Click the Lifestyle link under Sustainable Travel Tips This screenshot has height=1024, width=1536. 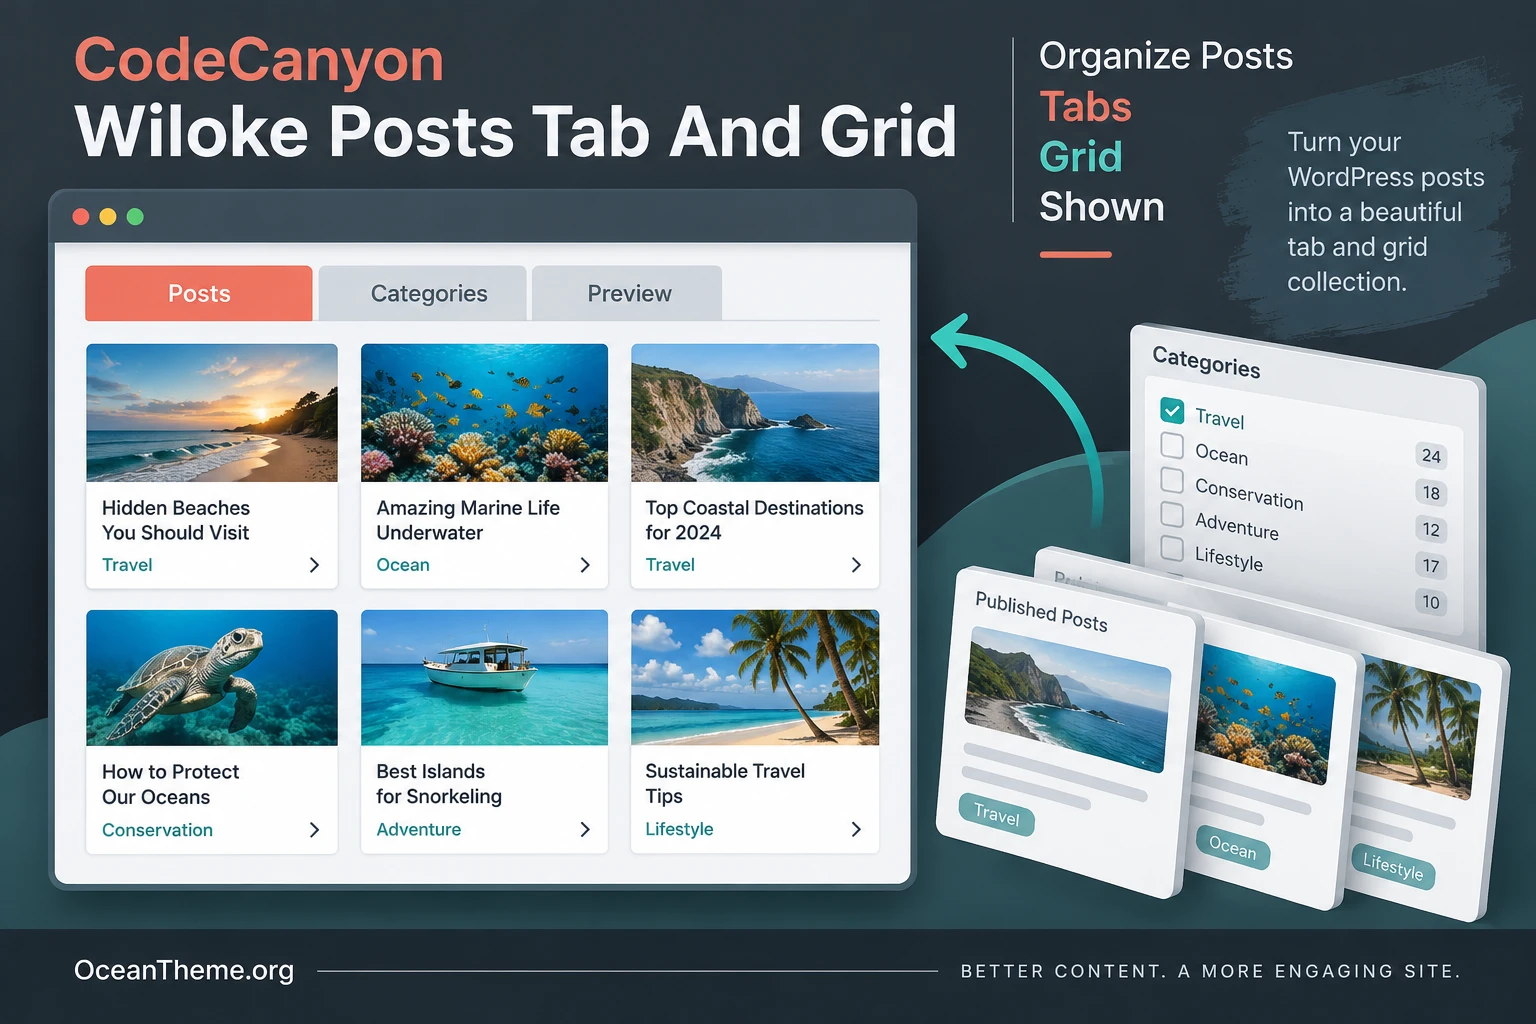click(679, 829)
